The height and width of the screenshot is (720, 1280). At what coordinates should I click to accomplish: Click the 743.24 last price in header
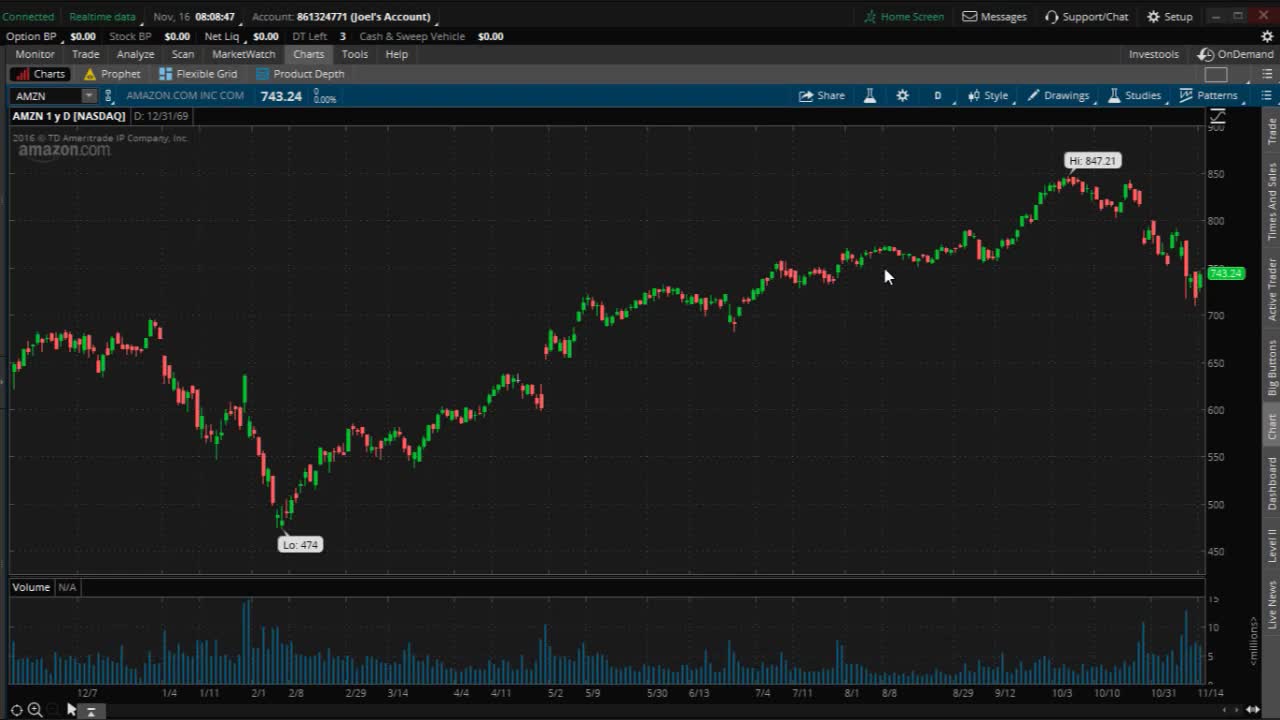tap(281, 96)
